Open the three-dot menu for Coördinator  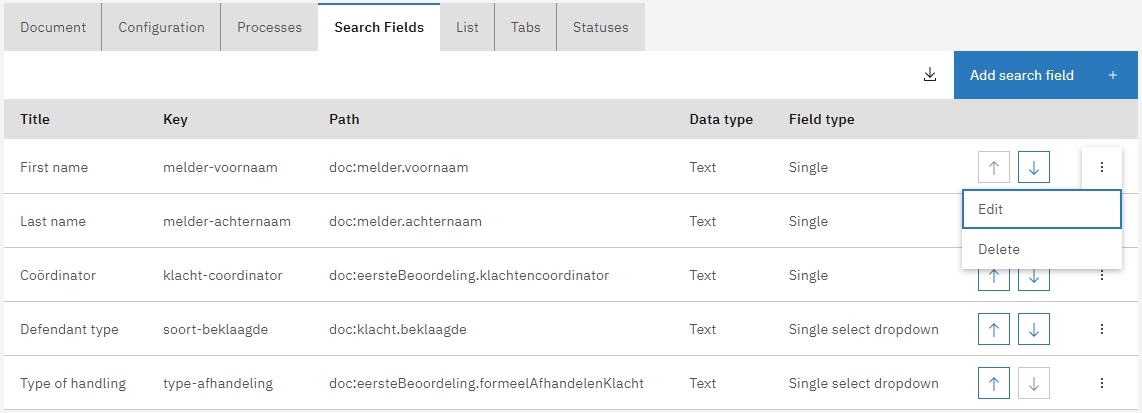(1101, 276)
